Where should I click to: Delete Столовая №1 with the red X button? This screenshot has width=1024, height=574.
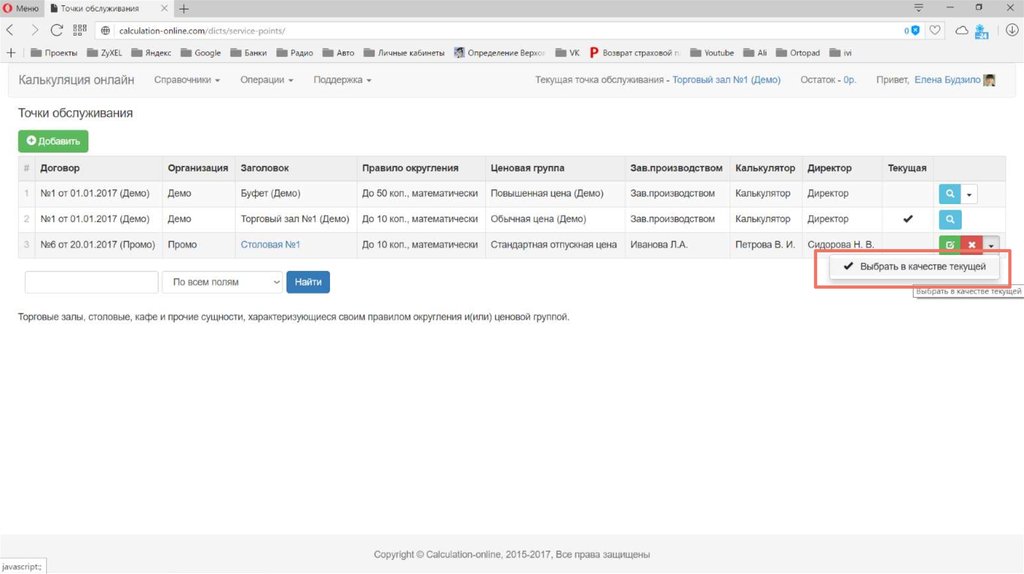pos(970,245)
